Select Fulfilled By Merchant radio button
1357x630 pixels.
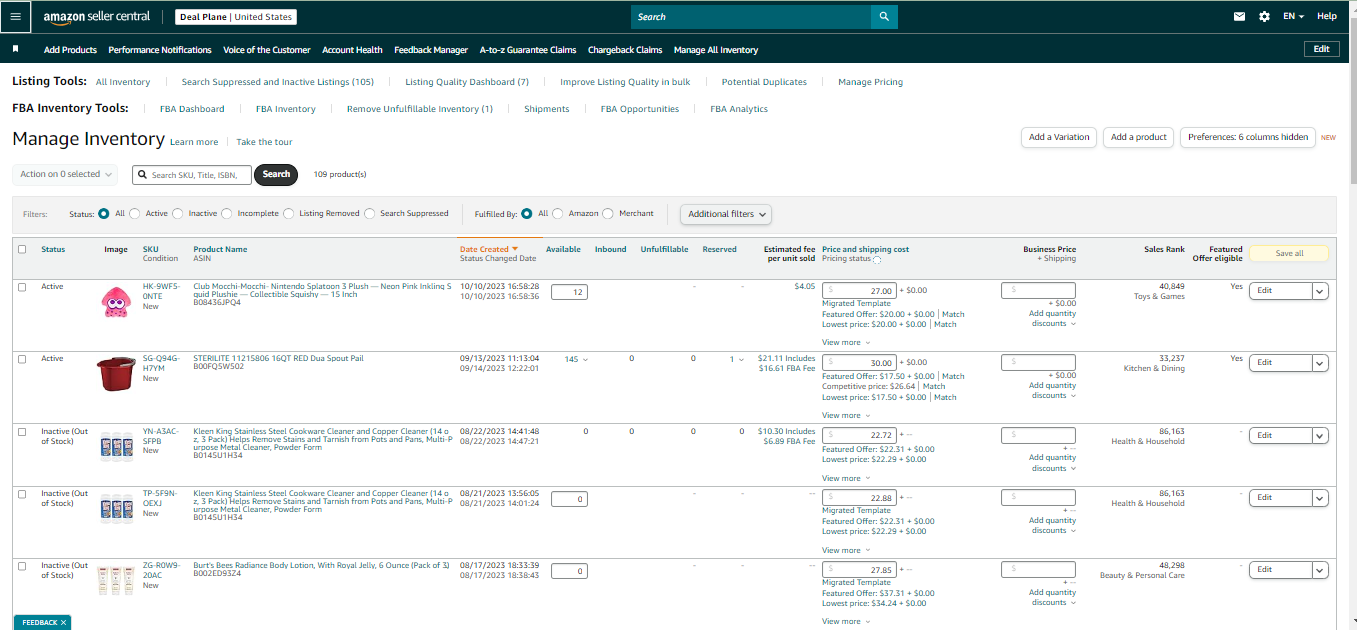pyautogui.click(x=608, y=214)
